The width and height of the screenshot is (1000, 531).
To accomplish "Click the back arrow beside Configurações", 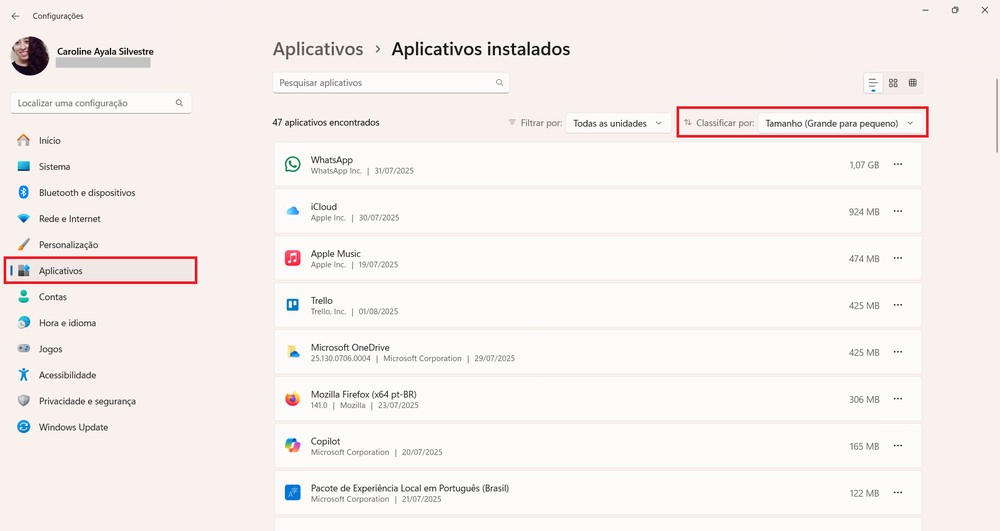I will tap(15, 16).
